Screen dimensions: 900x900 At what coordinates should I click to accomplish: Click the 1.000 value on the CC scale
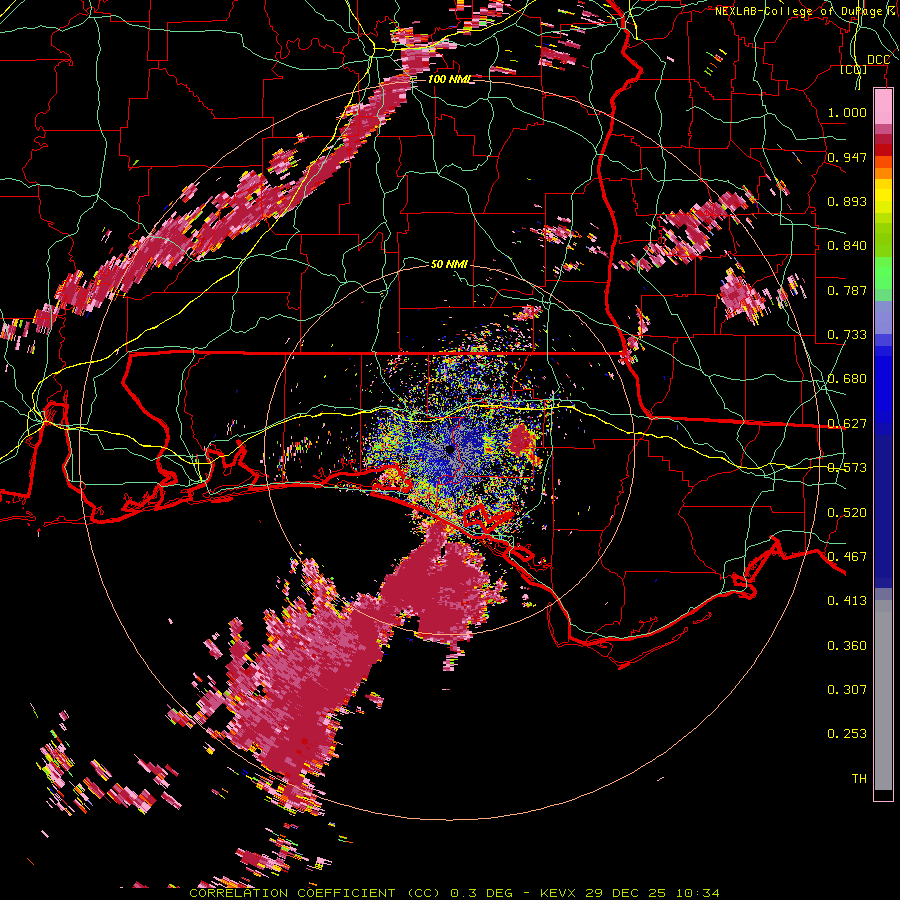(x=847, y=112)
